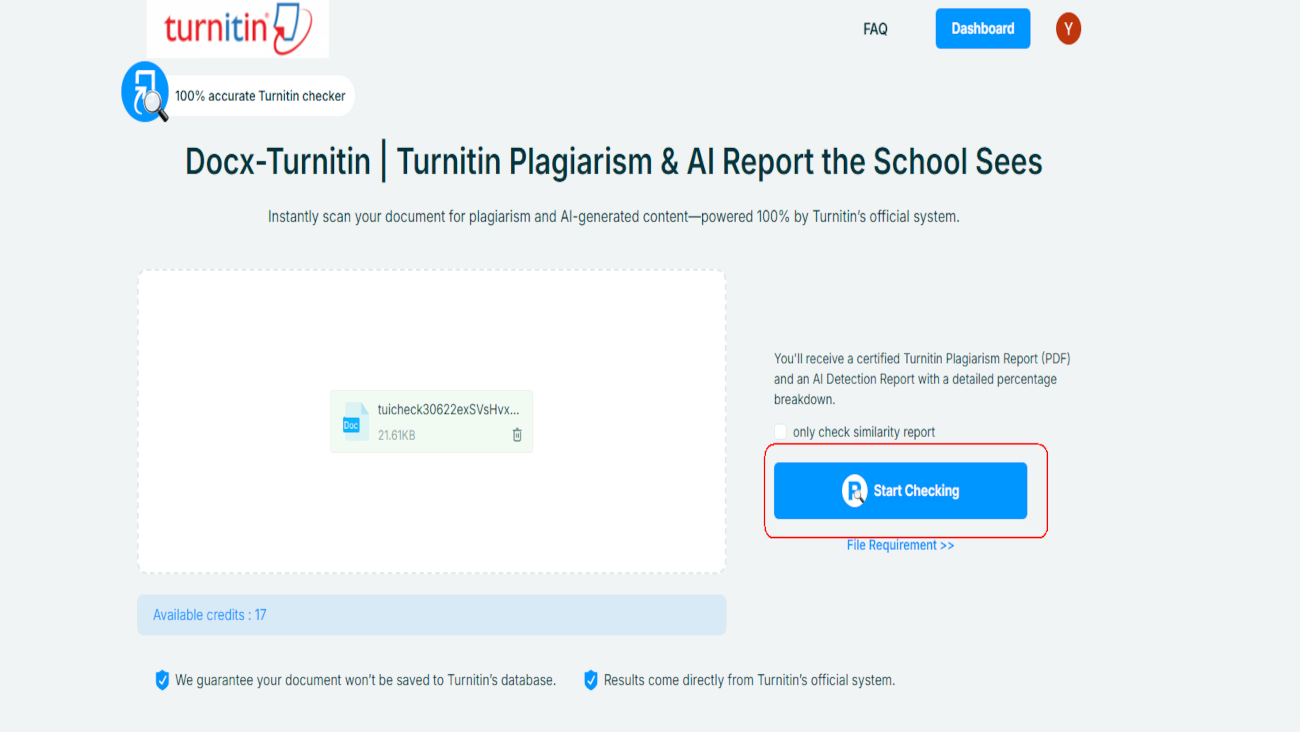Screen dimensions: 1300x732
Task: Go to the Dashboard
Action: [983, 29]
